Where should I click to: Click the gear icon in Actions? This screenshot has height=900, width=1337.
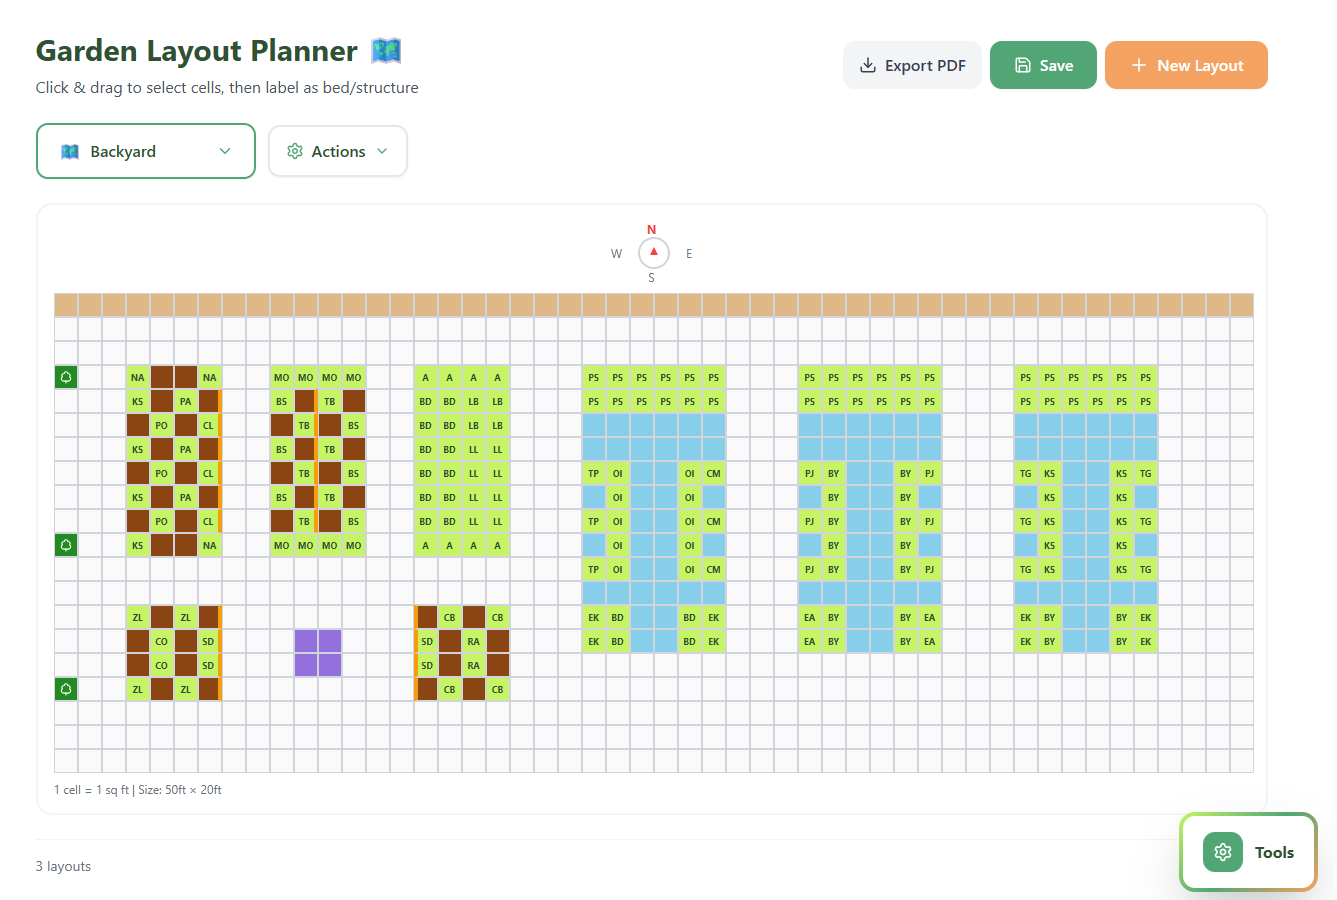(x=295, y=152)
